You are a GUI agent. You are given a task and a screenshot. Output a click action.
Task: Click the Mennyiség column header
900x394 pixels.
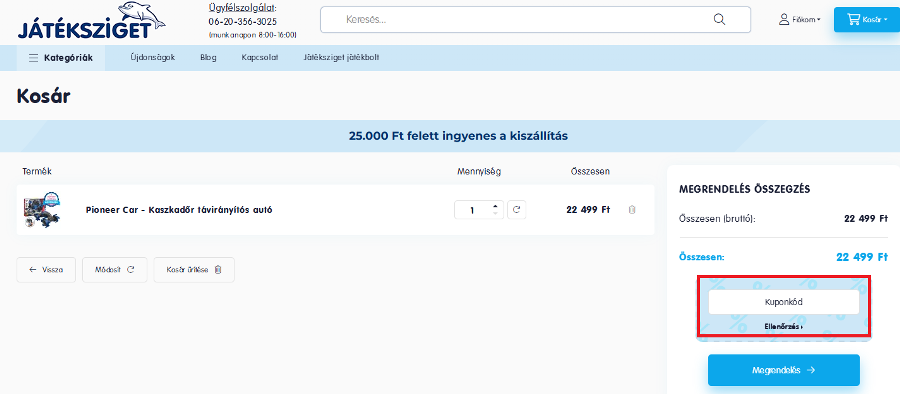click(x=479, y=171)
